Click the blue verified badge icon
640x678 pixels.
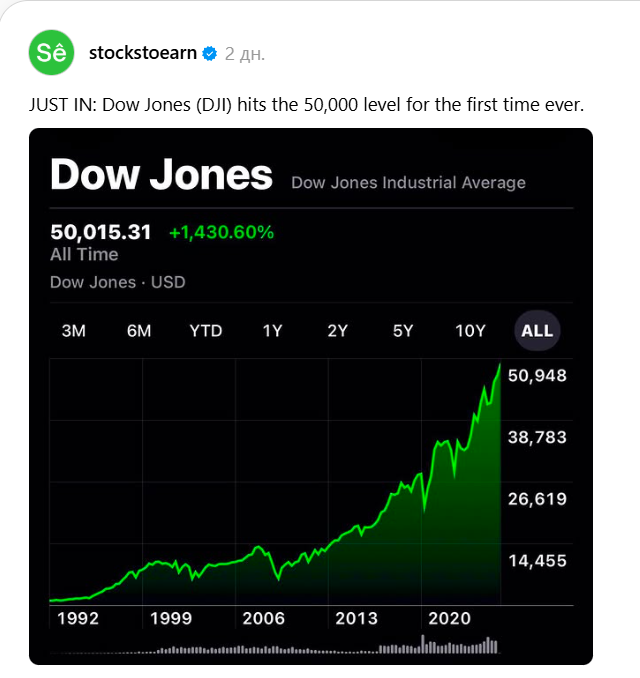210,53
